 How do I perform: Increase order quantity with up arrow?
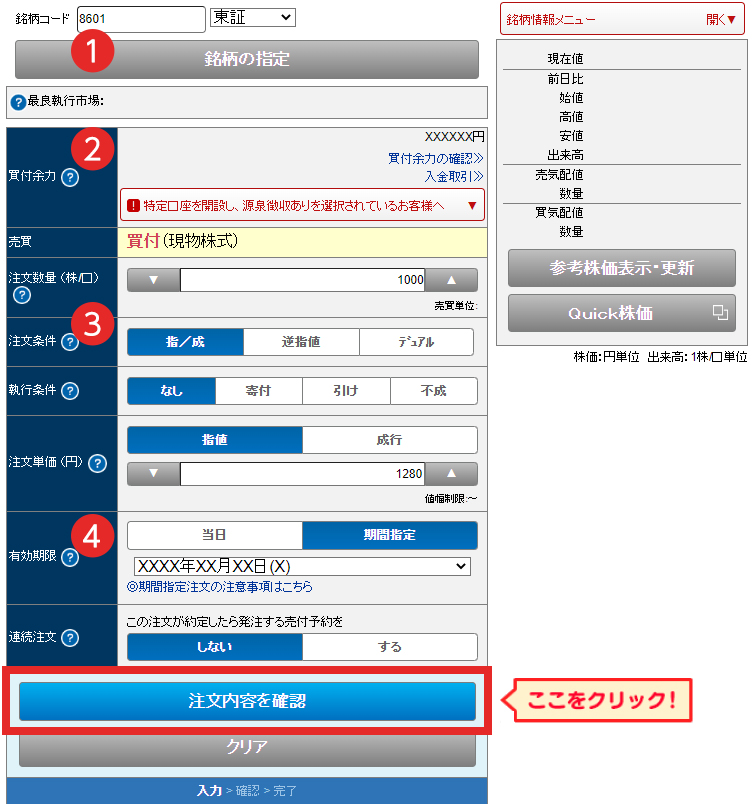(451, 280)
